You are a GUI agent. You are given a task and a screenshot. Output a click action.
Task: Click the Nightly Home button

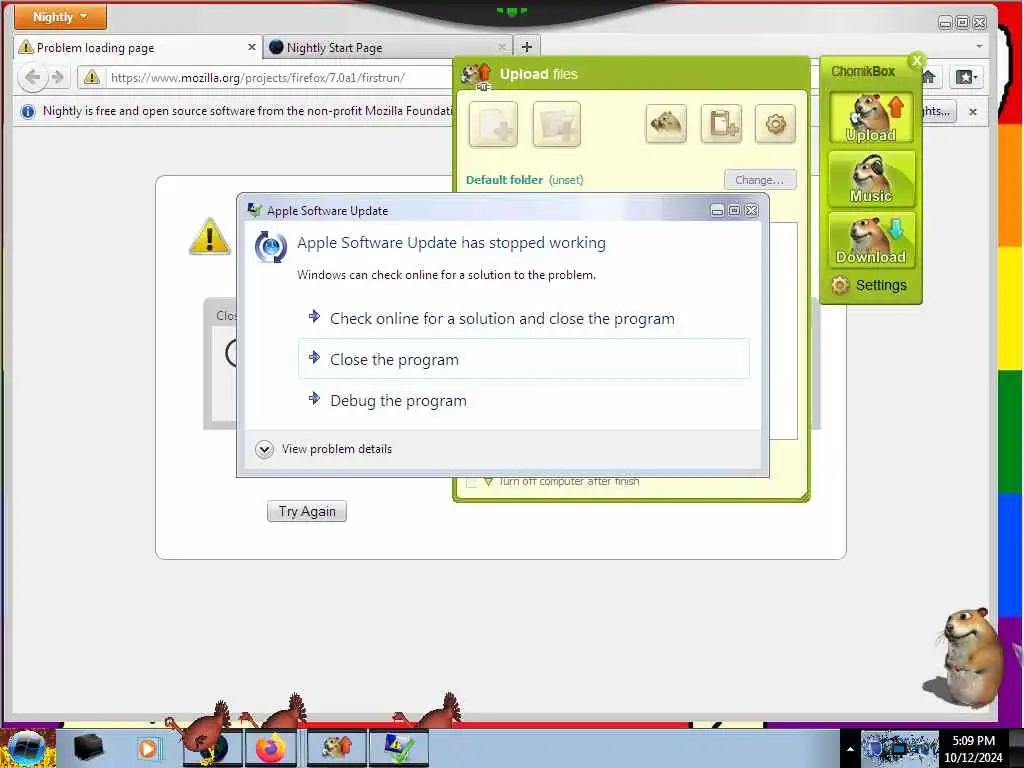click(929, 77)
